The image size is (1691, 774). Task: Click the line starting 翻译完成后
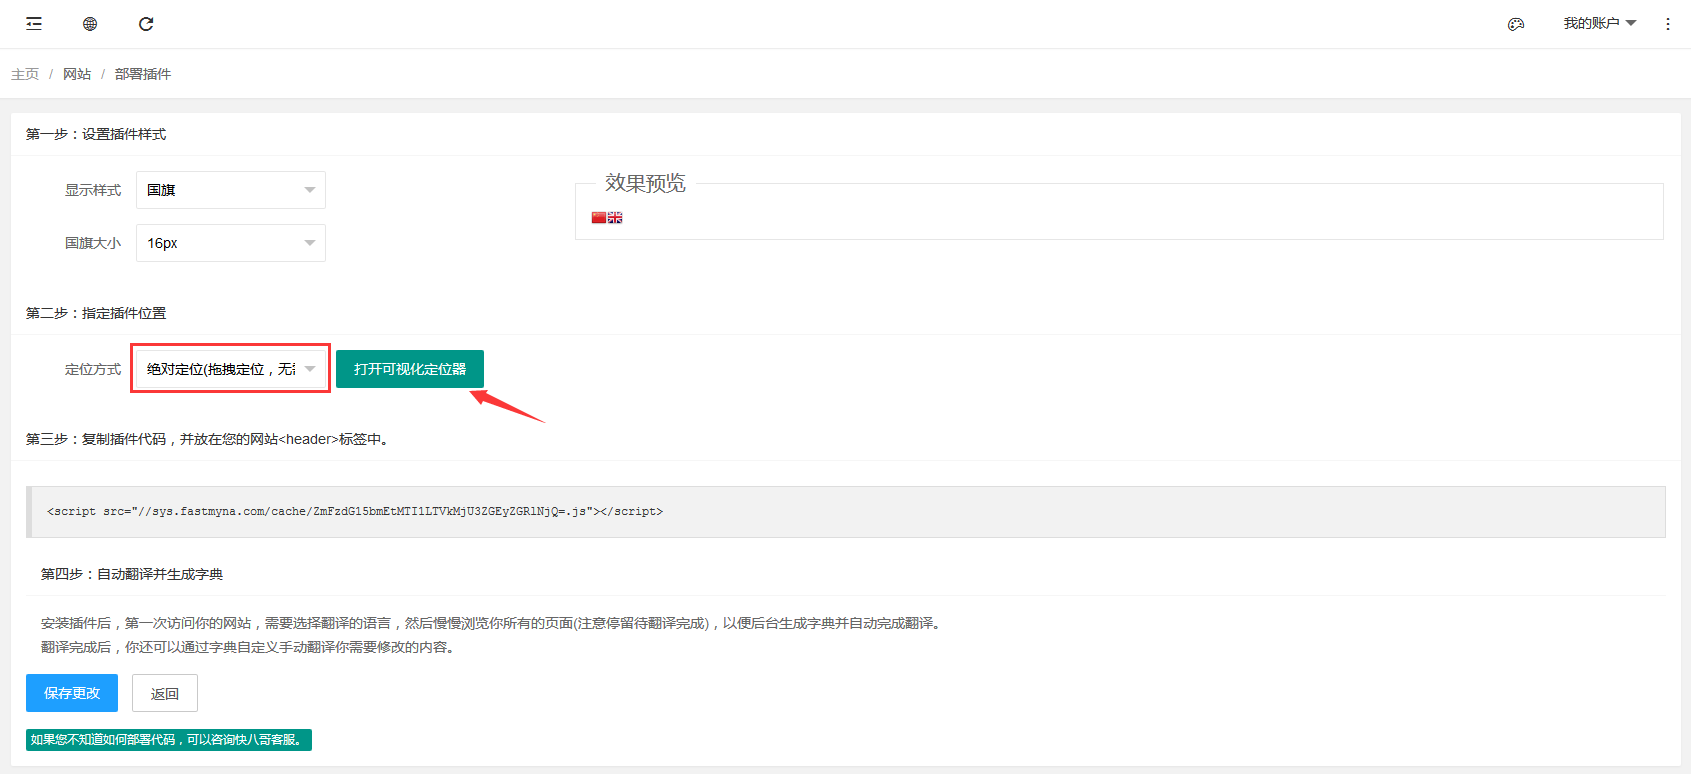(250, 647)
